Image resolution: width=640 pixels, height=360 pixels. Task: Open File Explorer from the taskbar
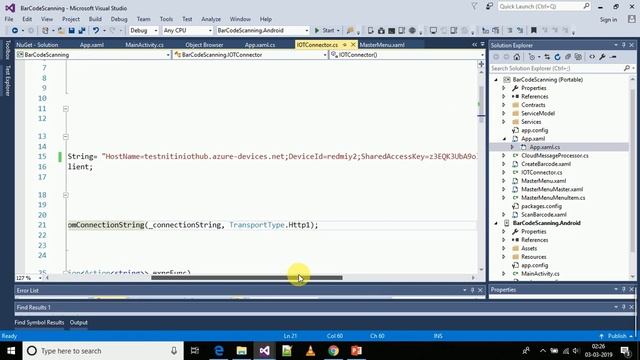242,351
